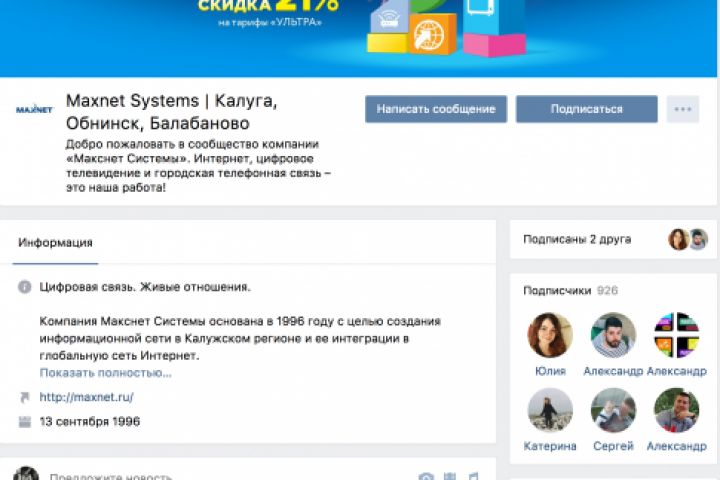This screenshot has width=720, height=480.
Task: Click your avatar beside the post box
Action: [x=26, y=474]
